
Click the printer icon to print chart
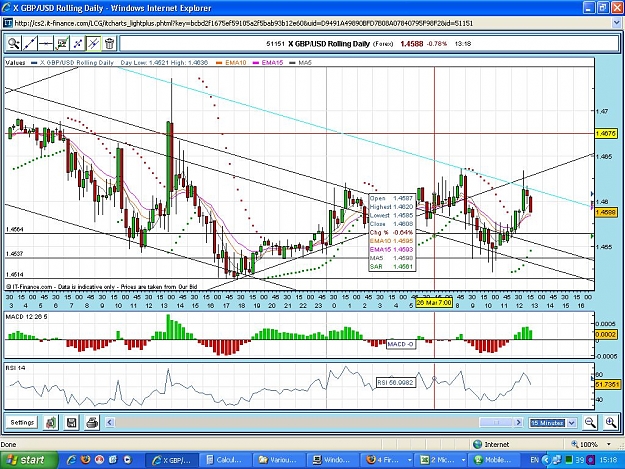pos(92,422)
